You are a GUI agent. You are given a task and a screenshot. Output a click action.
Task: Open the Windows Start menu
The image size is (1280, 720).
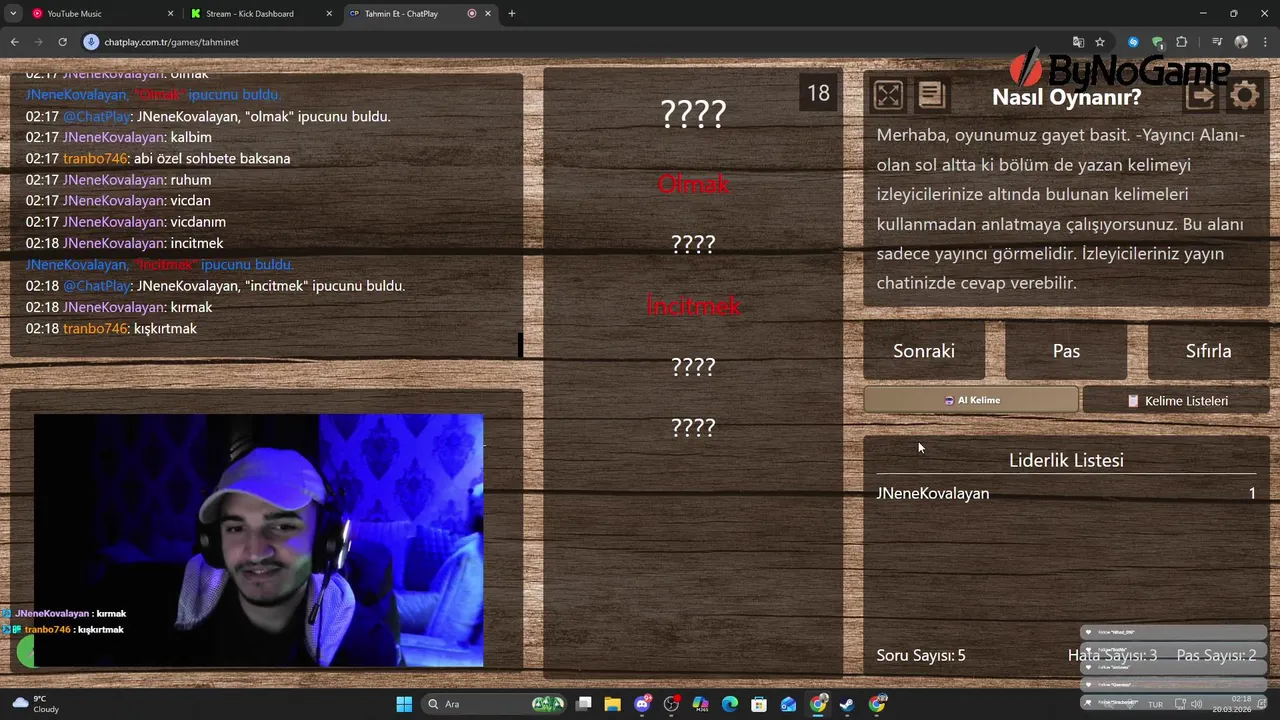tap(404, 704)
